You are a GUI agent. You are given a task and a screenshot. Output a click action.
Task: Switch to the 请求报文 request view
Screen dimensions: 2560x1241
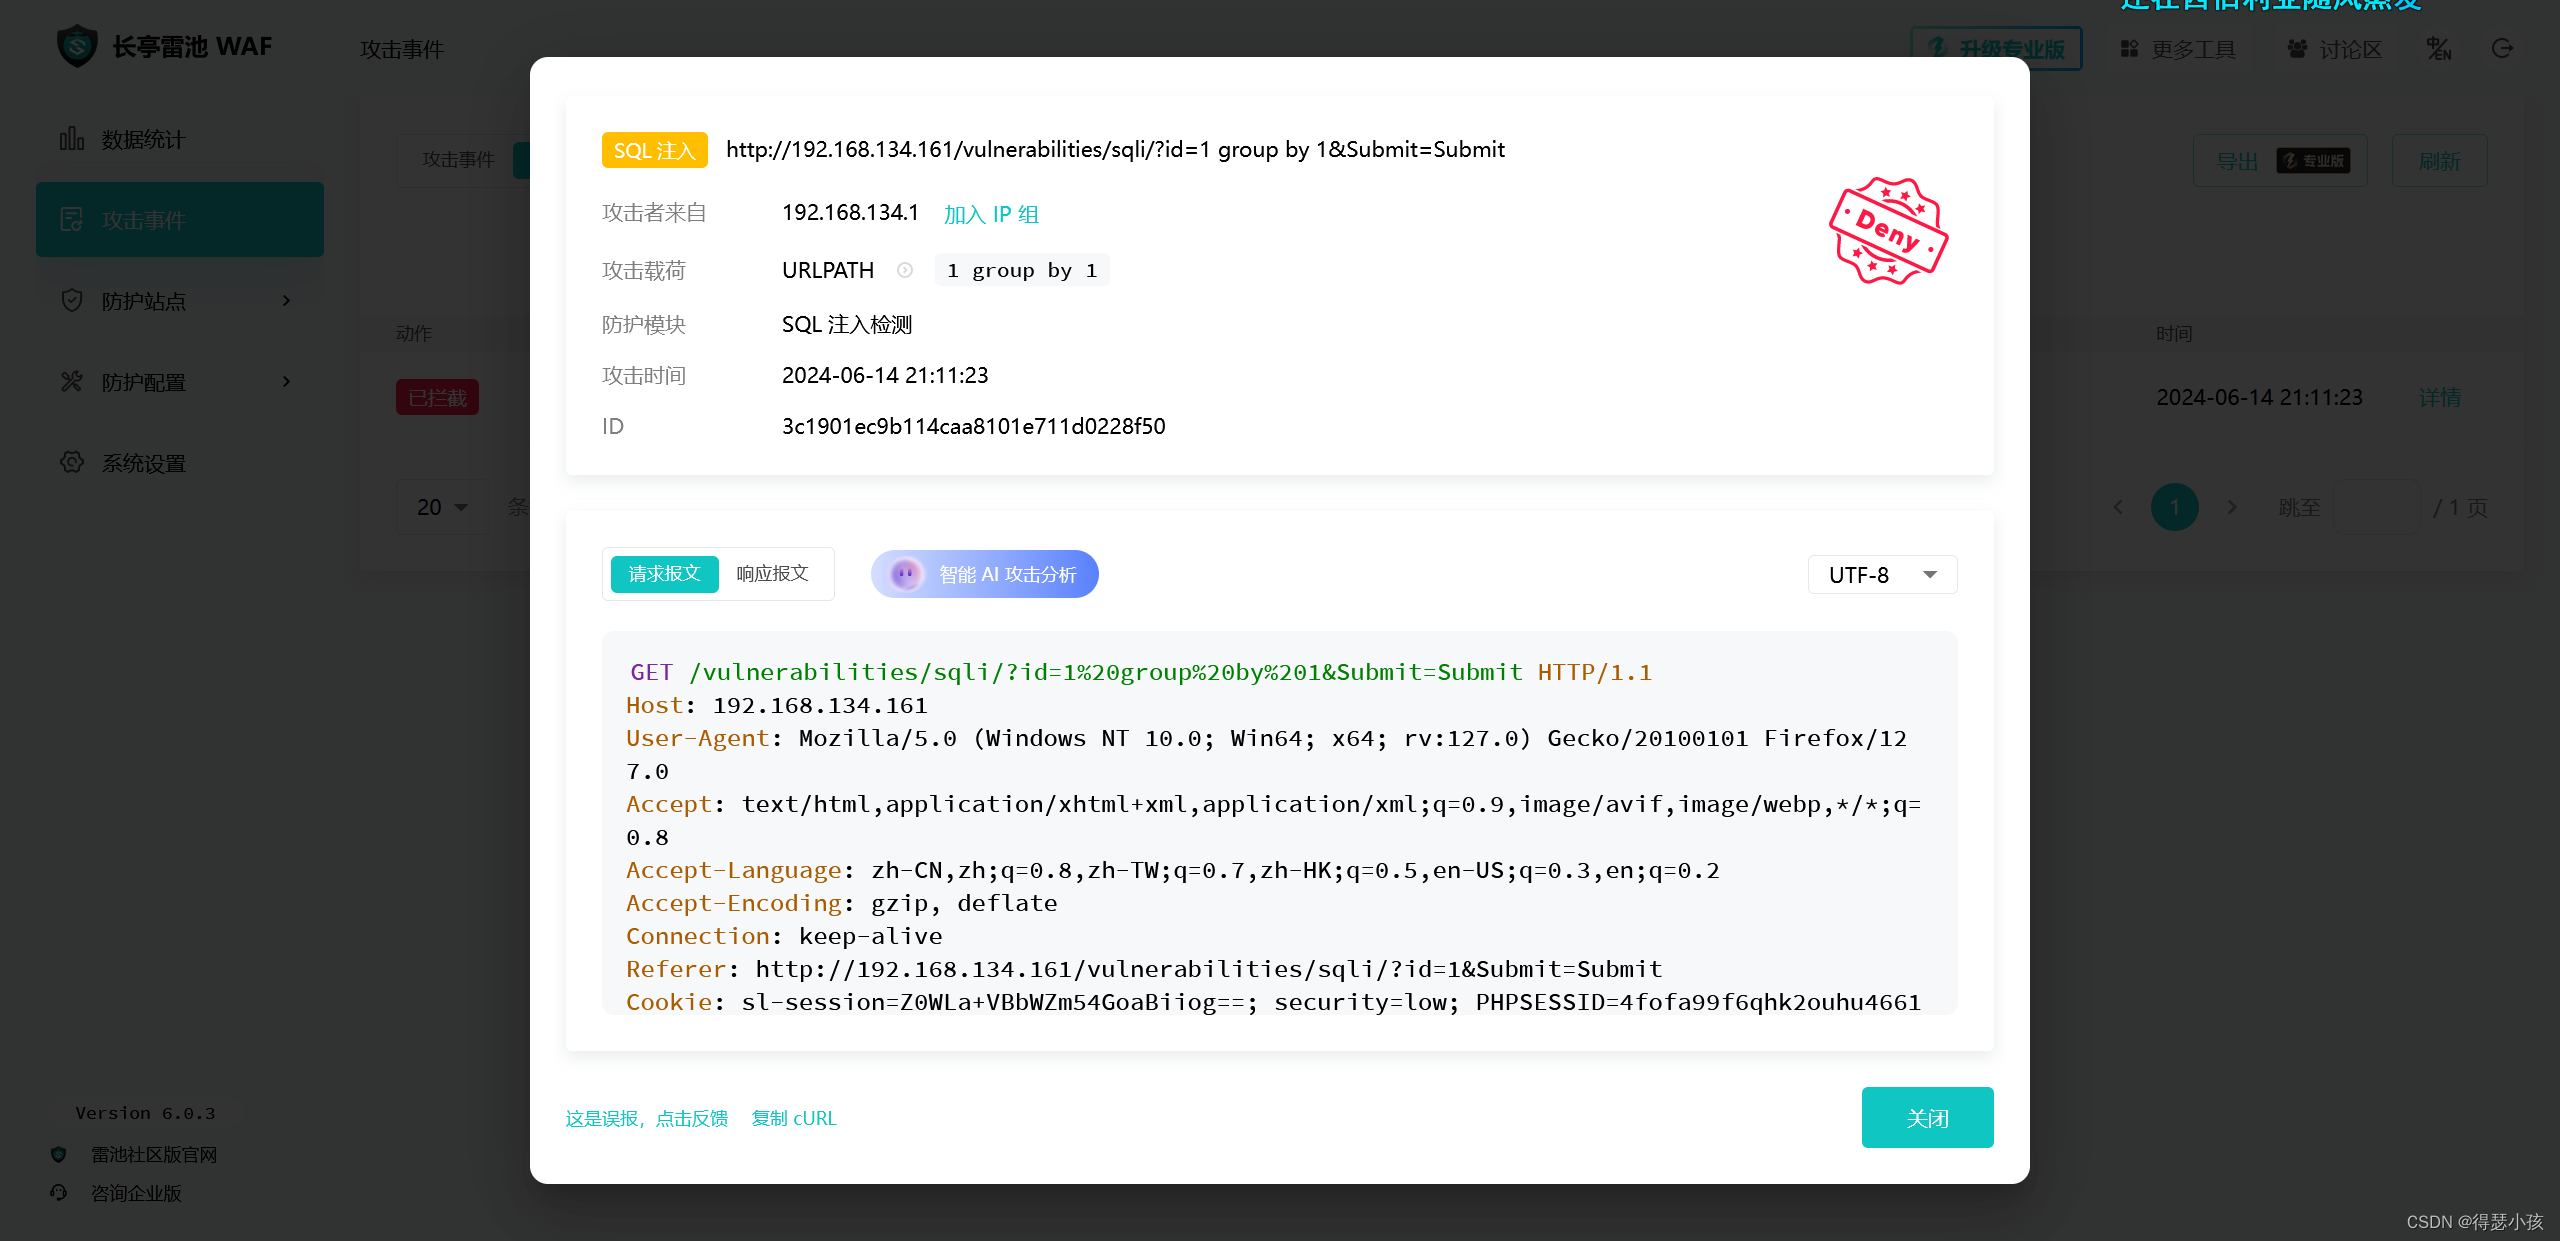pyautogui.click(x=664, y=574)
